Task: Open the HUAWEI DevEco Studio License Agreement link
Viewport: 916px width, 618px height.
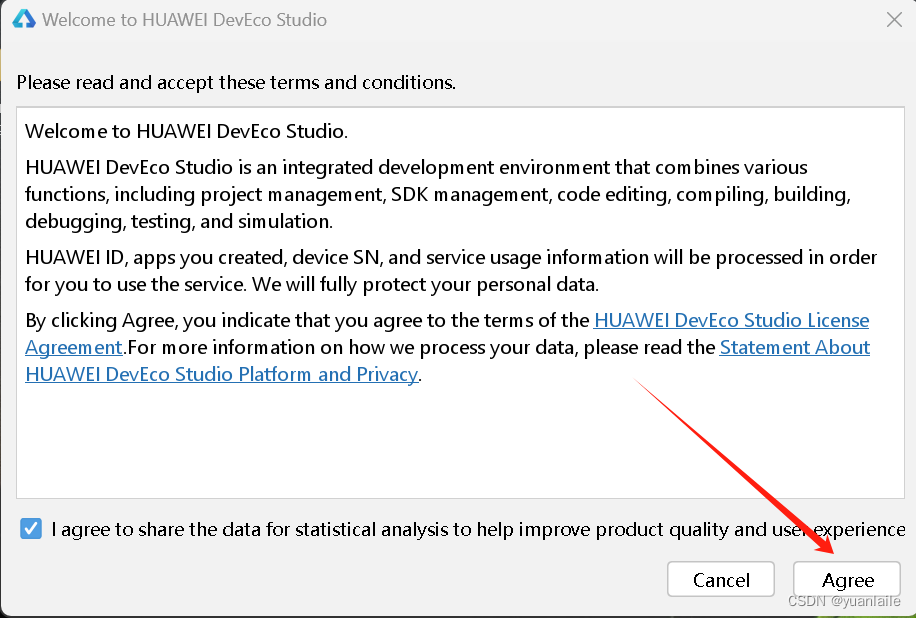Action: pos(731,321)
